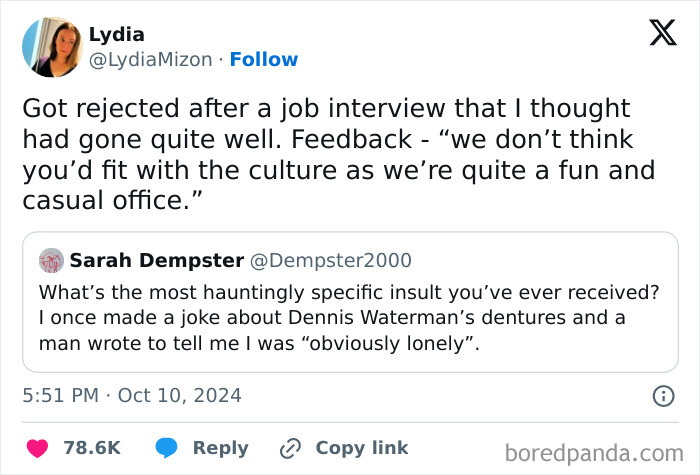This screenshot has width=700, height=475.
Task: Click the chain link icon
Action: (291, 448)
